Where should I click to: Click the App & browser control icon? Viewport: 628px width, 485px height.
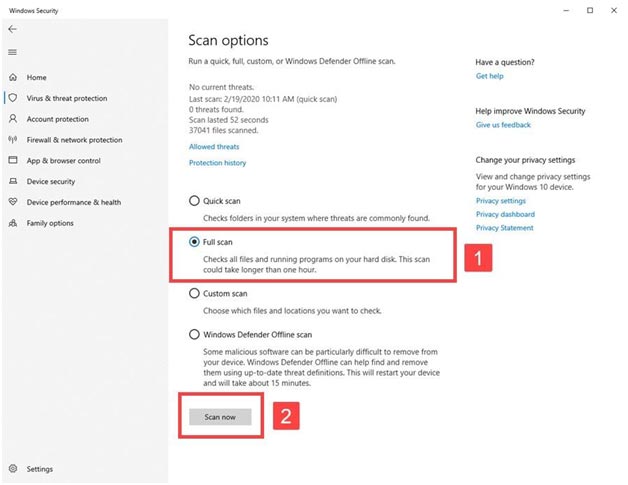tap(13, 160)
